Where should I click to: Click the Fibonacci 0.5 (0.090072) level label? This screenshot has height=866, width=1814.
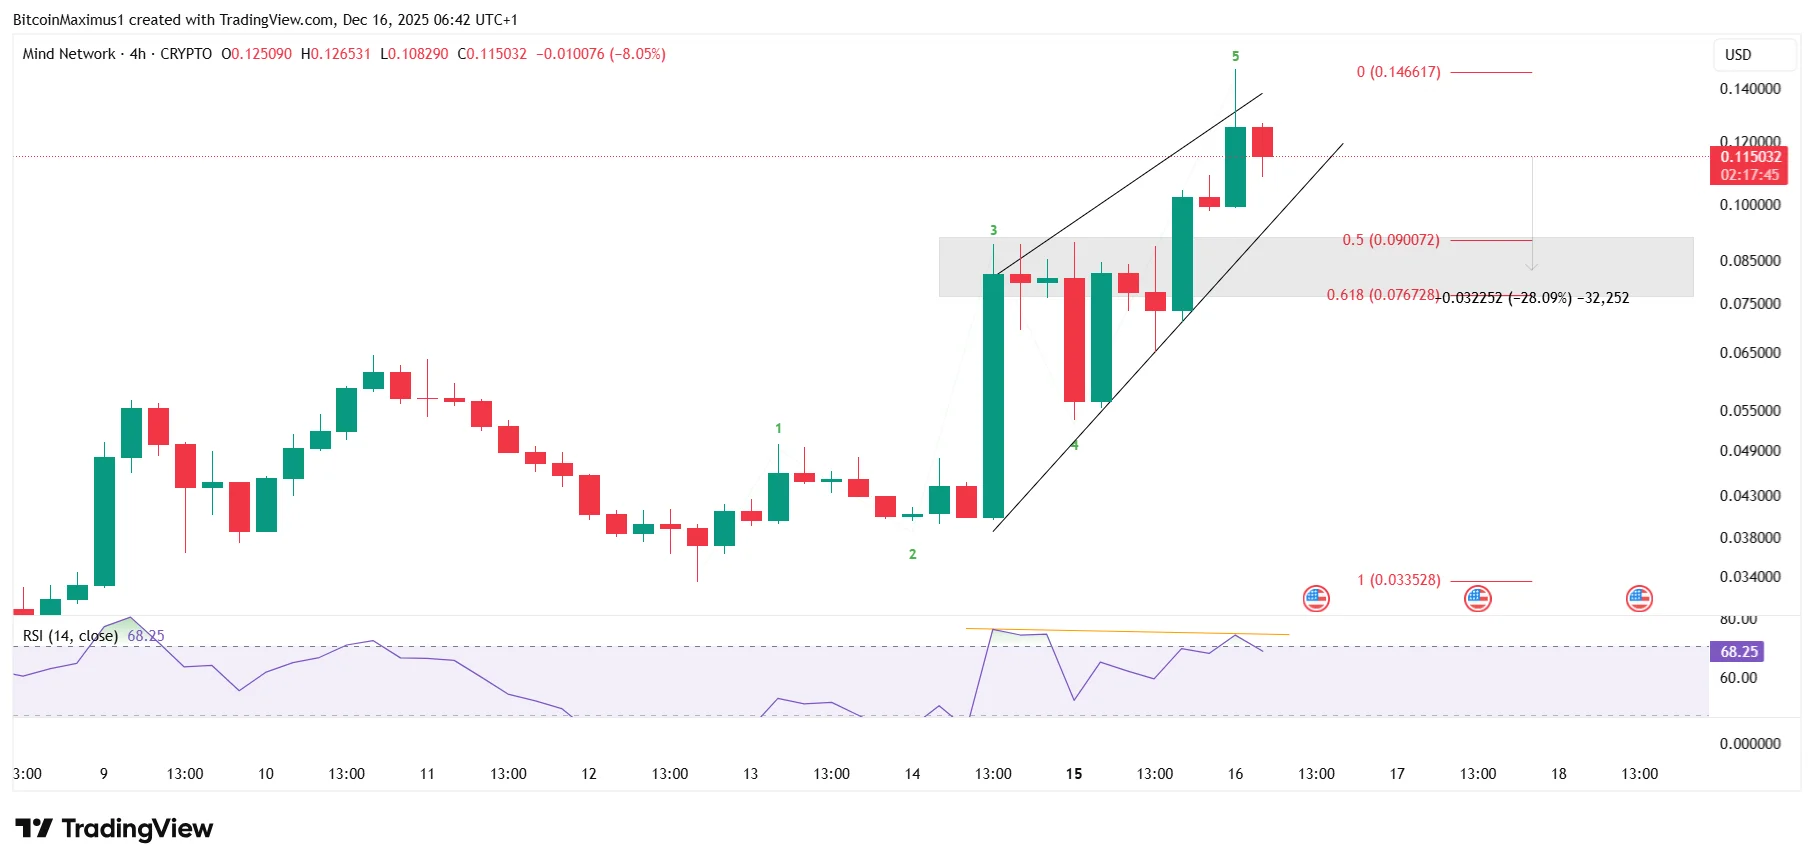(x=1391, y=240)
